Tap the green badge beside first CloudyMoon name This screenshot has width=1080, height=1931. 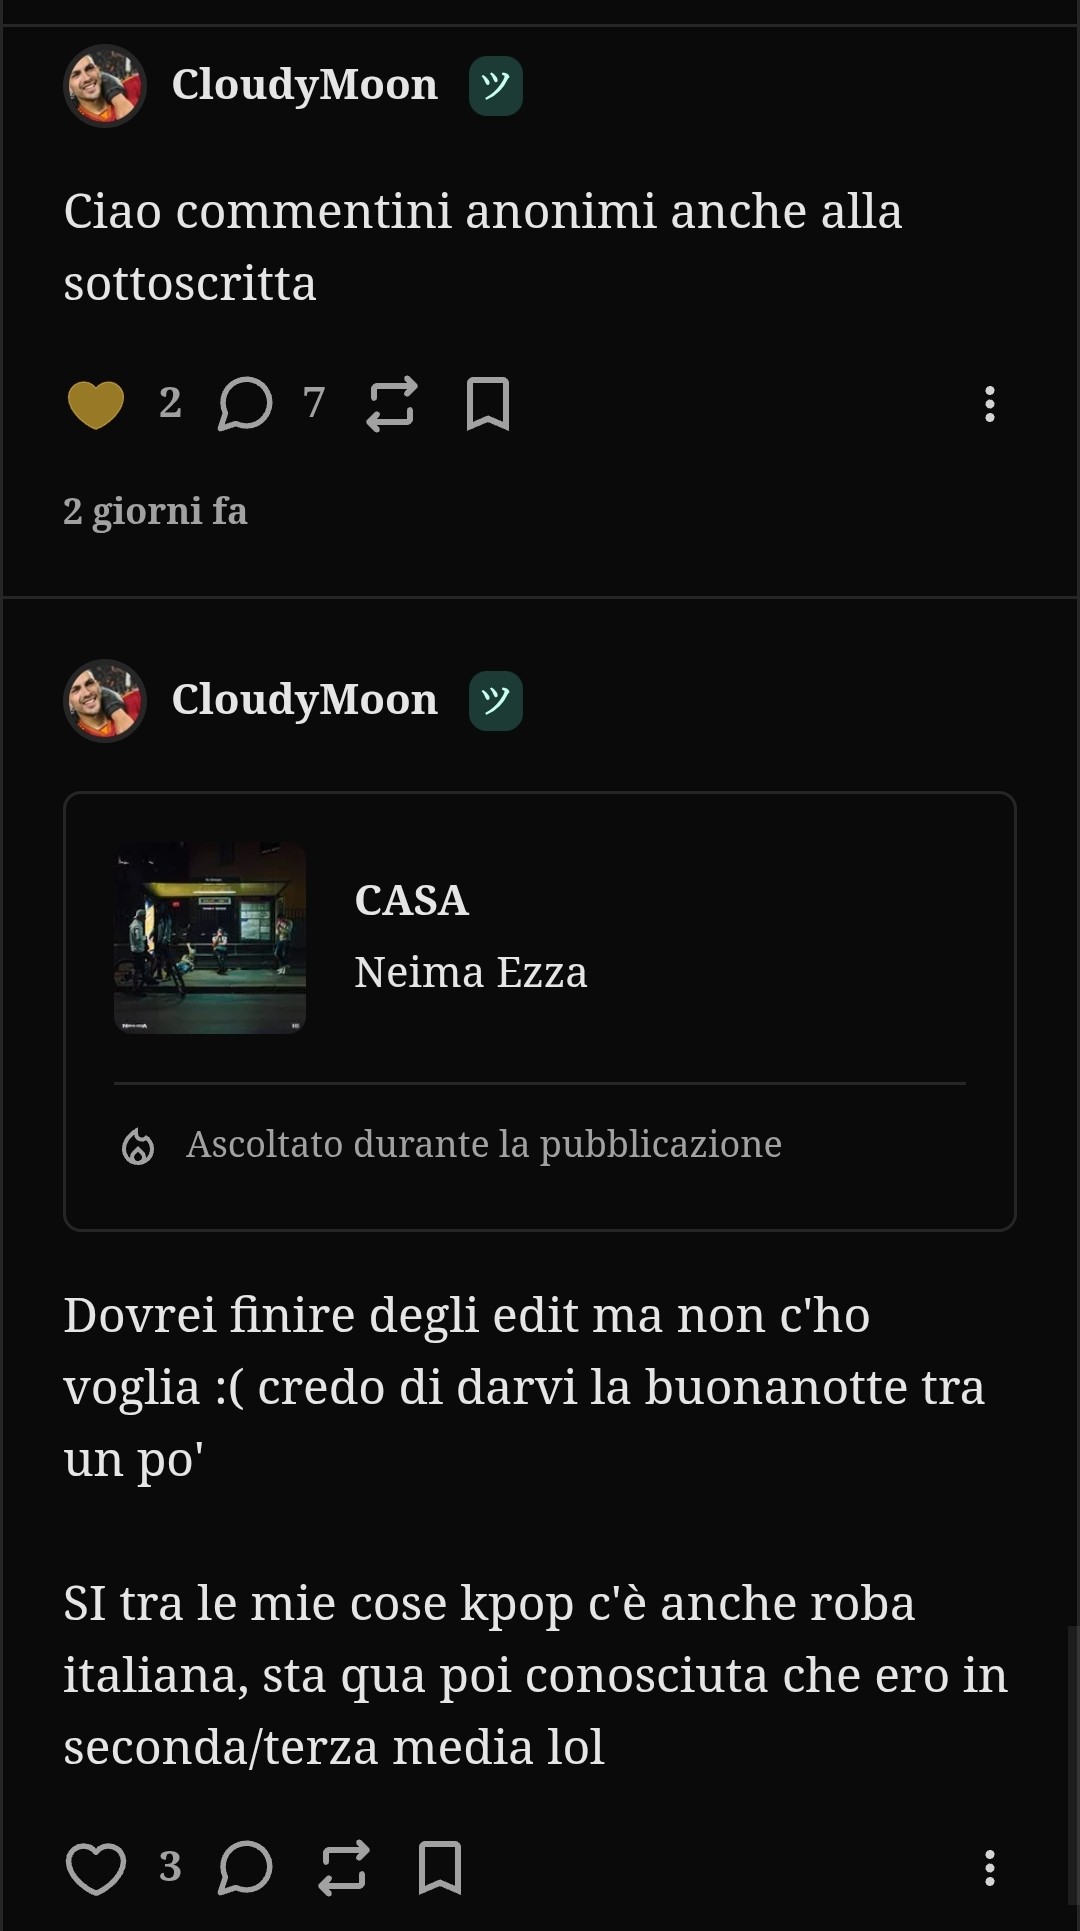[x=496, y=86]
